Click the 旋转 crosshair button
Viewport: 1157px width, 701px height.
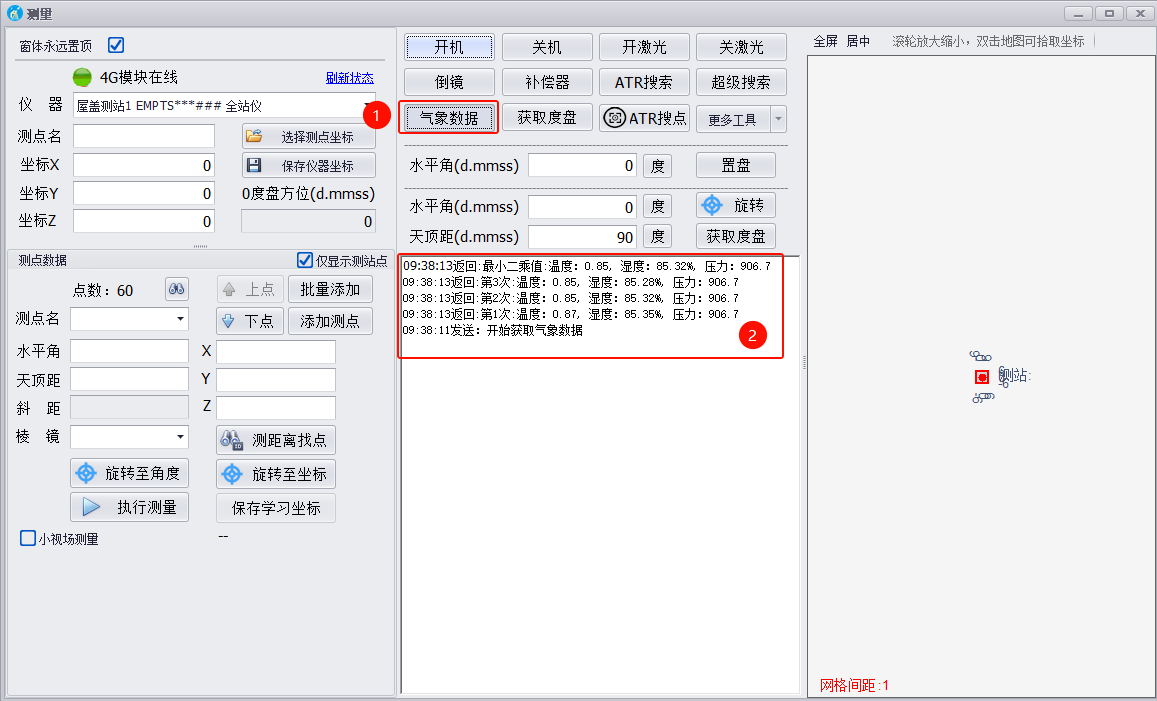coord(735,205)
